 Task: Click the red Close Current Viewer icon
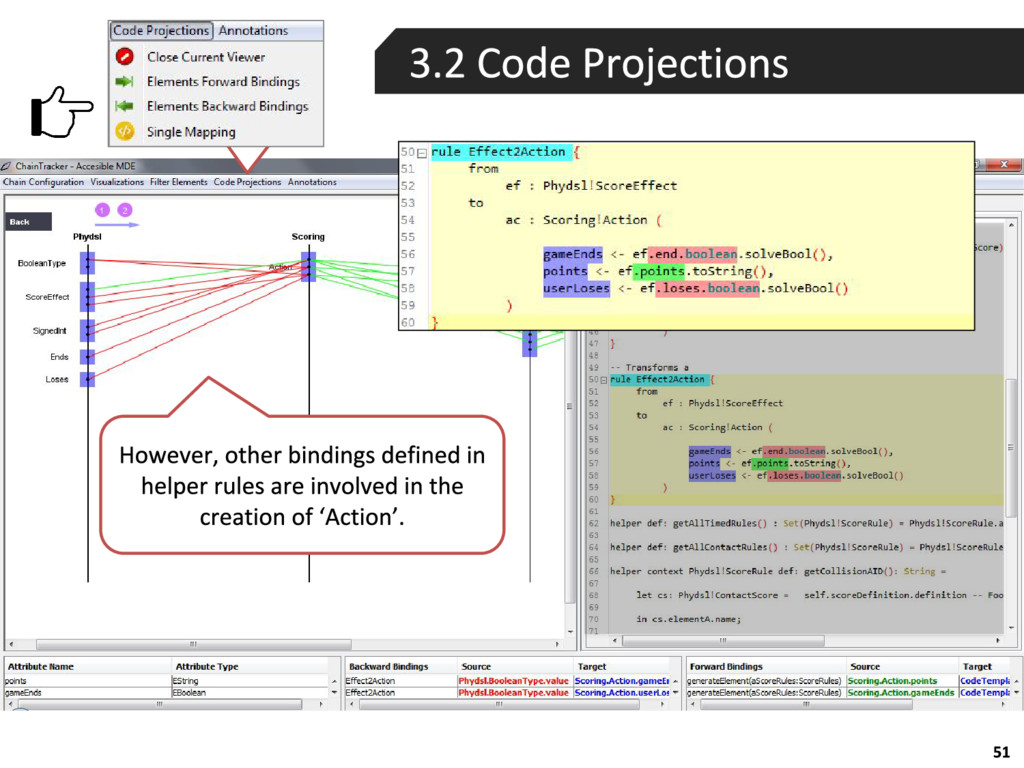pyautogui.click(x=125, y=57)
